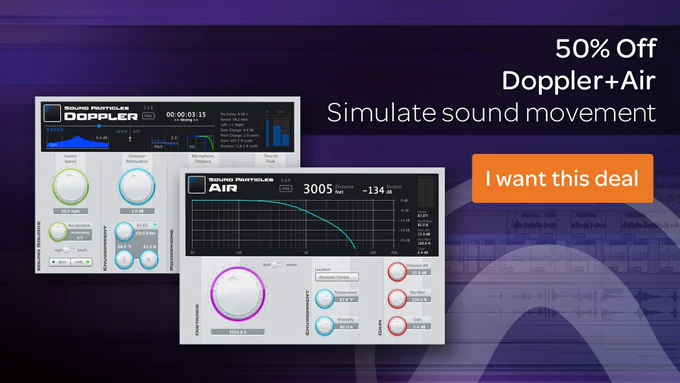Click the Humidity value field in Air
The width and height of the screenshot is (680, 383).
click(x=346, y=327)
